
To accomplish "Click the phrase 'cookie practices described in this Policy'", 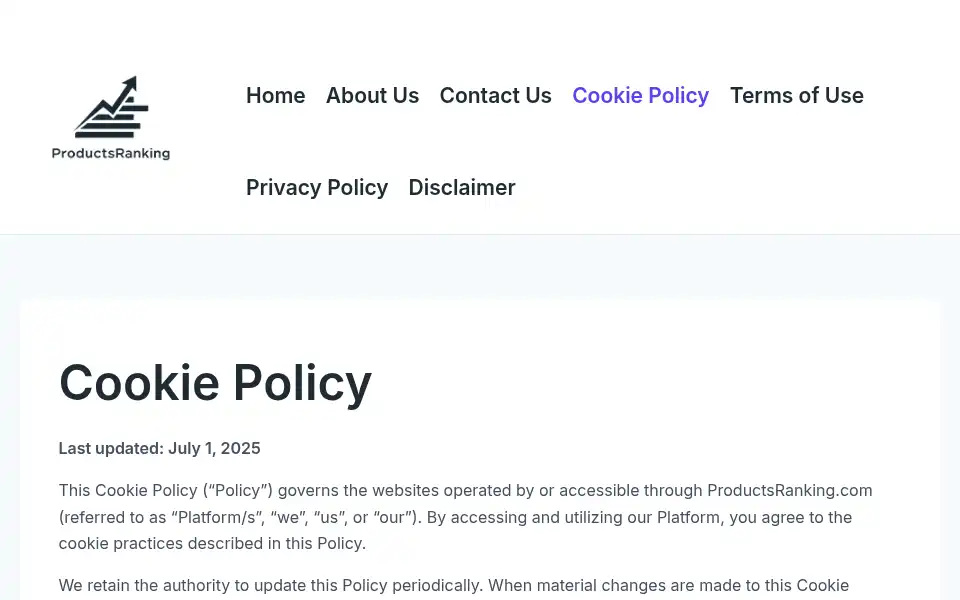I will point(212,544).
